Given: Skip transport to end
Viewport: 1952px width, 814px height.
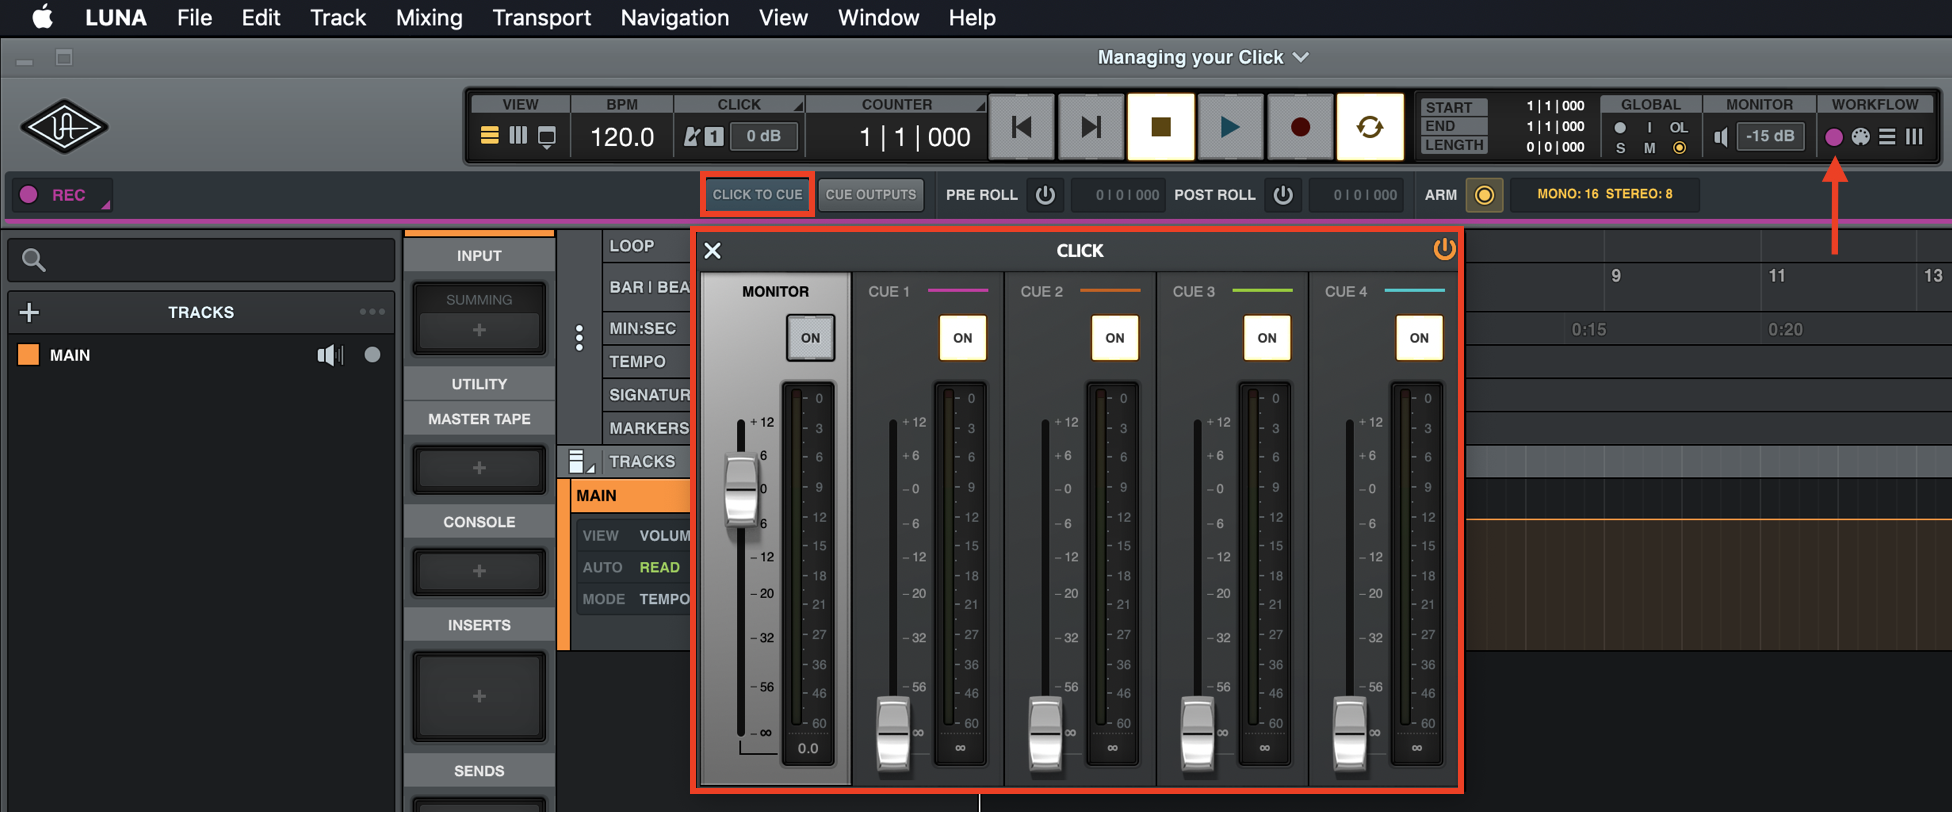Looking at the screenshot, I should [x=1091, y=127].
